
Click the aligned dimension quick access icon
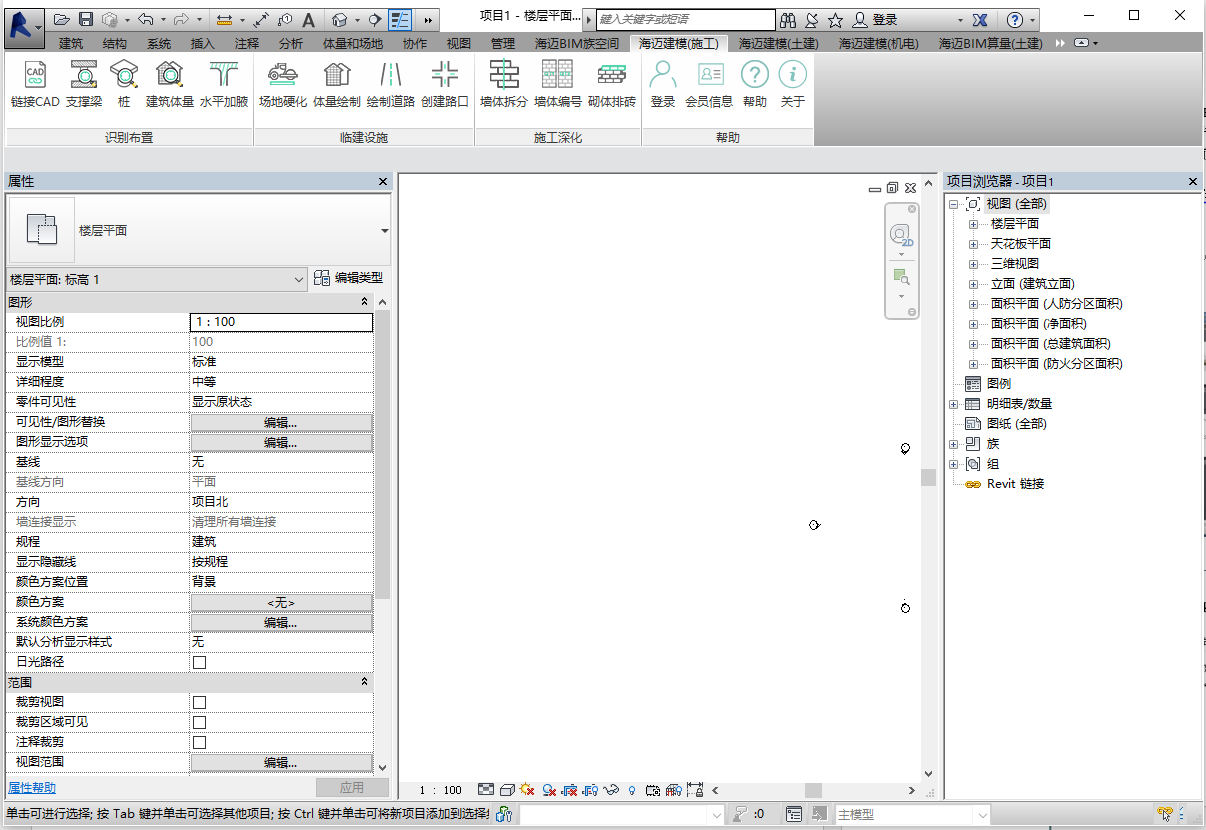pos(262,19)
